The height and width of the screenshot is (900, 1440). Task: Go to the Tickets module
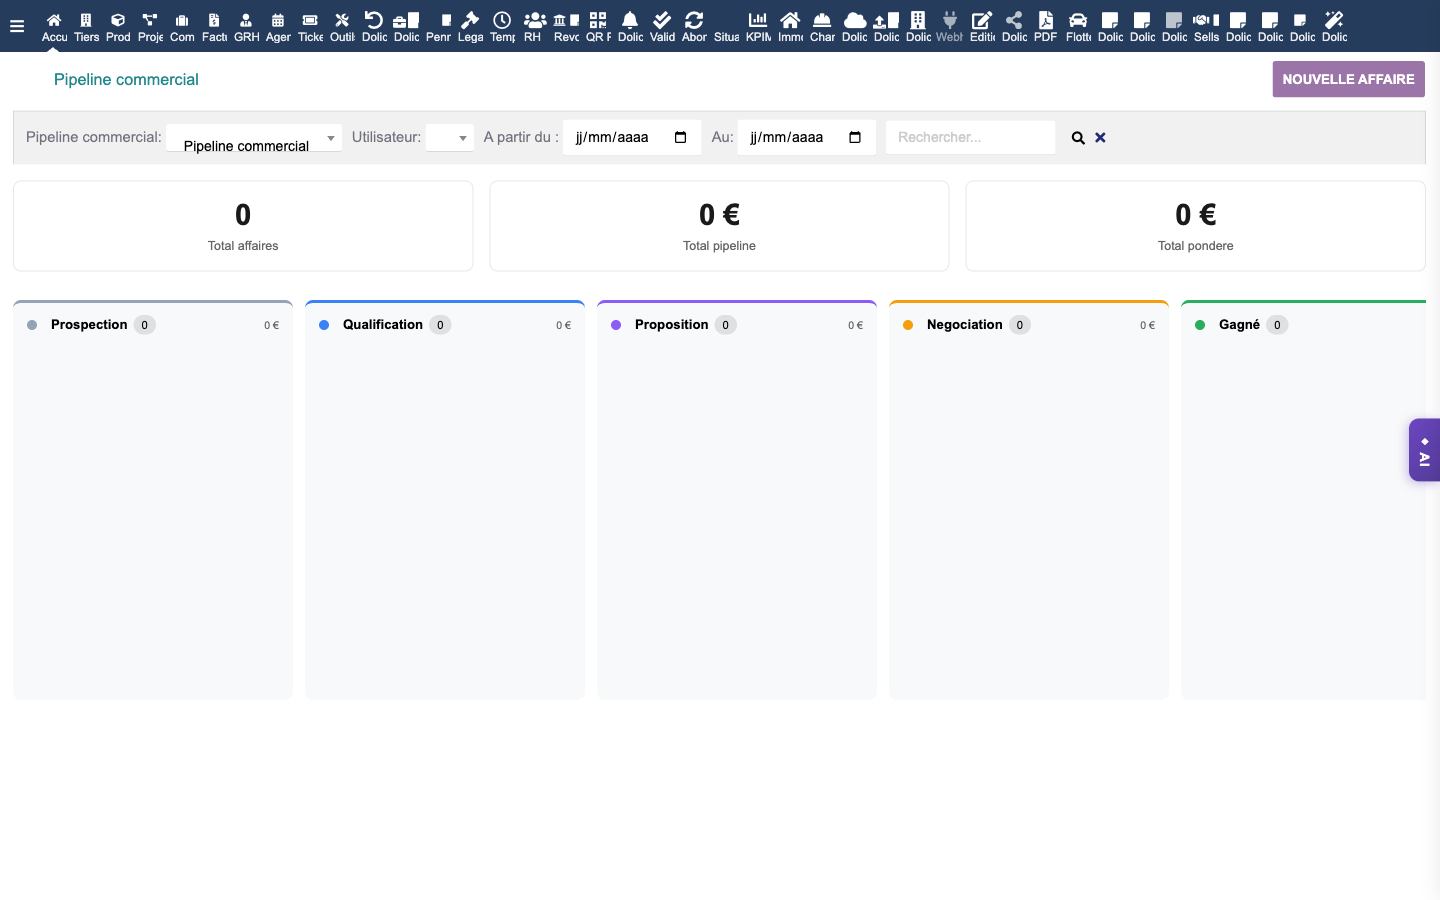[x=310, y=26]
